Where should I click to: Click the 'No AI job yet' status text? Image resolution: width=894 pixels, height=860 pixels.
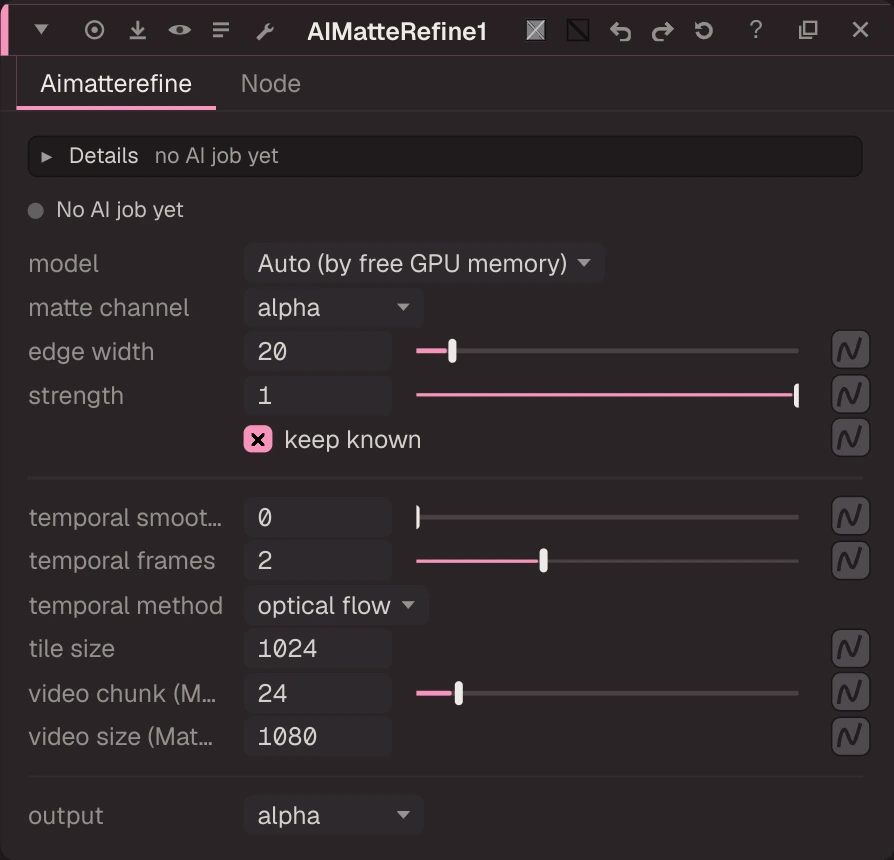coord(120,210)
